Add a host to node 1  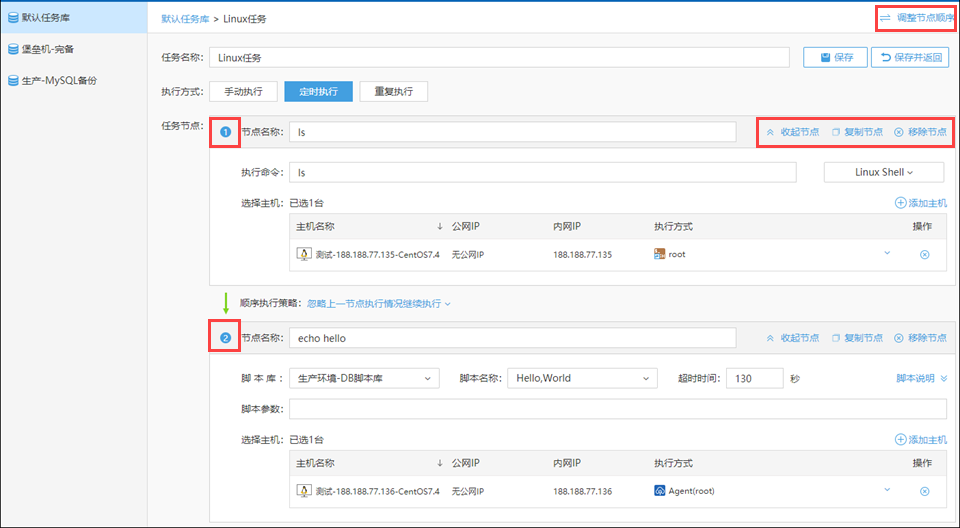[920, 203]
